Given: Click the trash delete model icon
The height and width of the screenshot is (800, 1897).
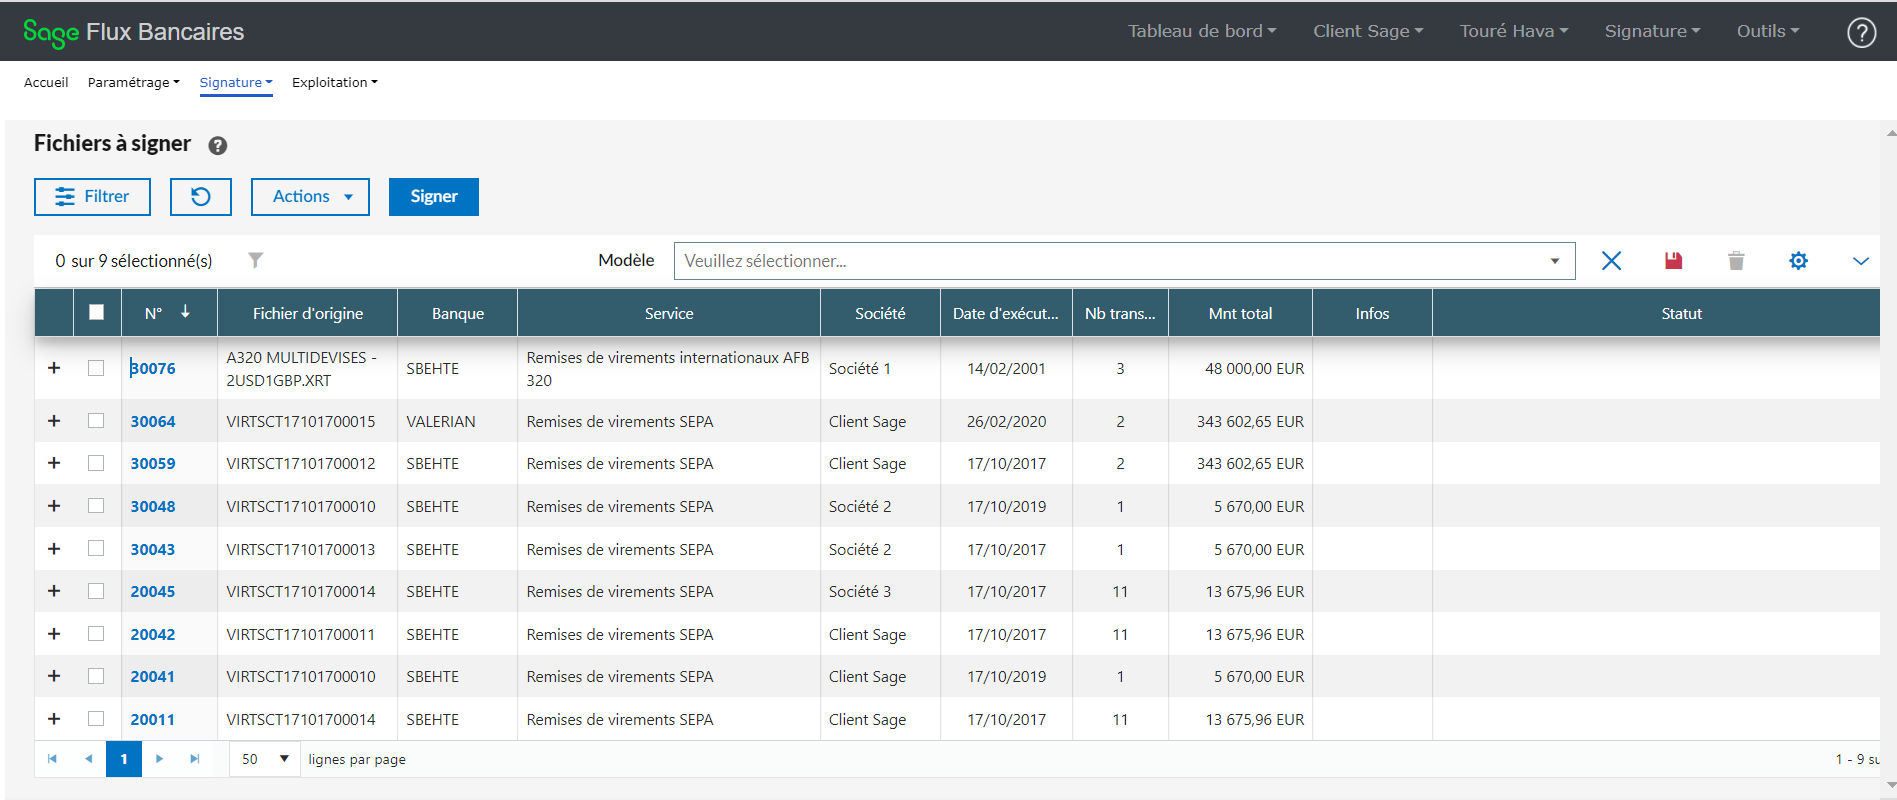Looking at the screenshot, I should 1736,261.
